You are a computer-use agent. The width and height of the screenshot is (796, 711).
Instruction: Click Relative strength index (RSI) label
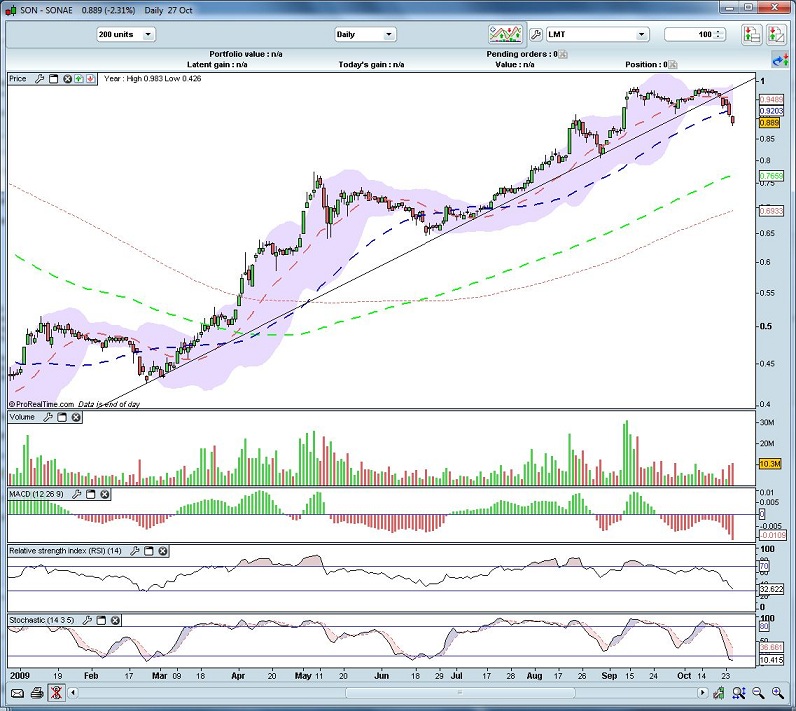pyautogui.click(x=65, y=551)
